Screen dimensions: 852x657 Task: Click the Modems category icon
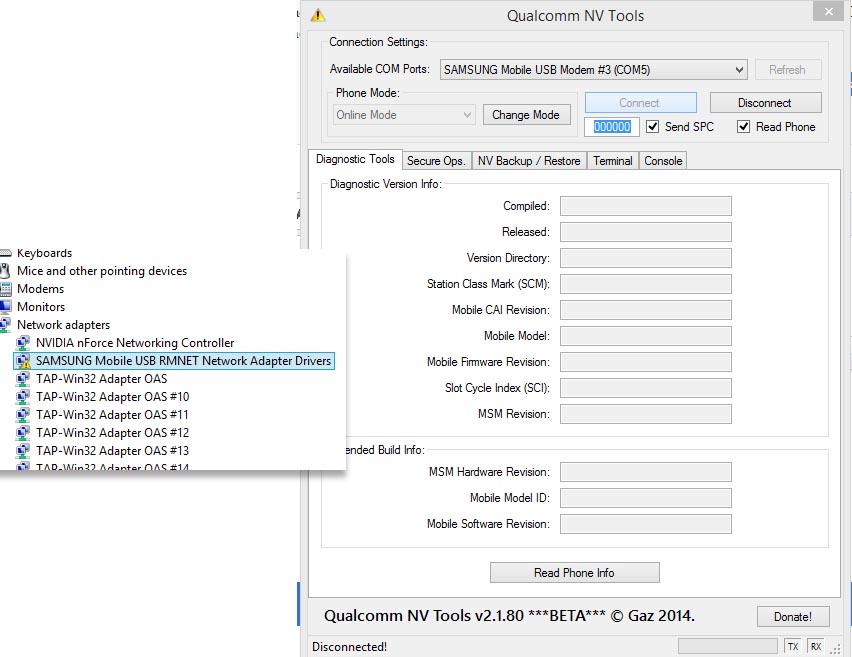[x=5, y=289]
